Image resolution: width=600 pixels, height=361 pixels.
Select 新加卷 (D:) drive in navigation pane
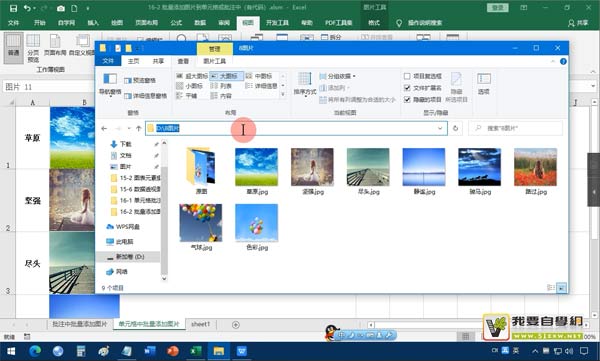click(130, 256)
